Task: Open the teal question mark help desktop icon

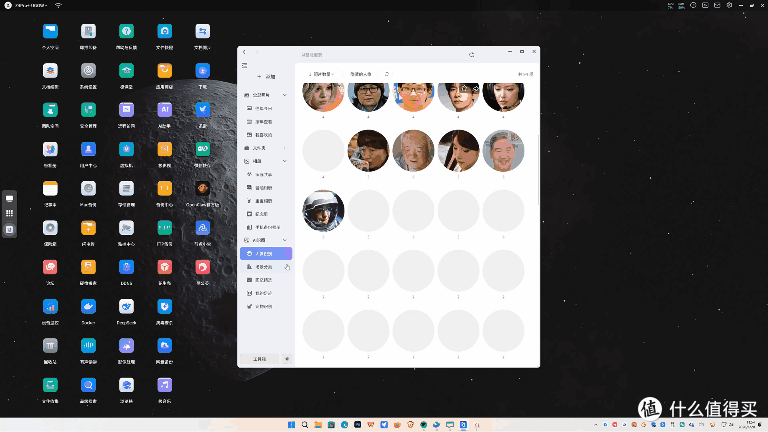Action: (126, 31)
